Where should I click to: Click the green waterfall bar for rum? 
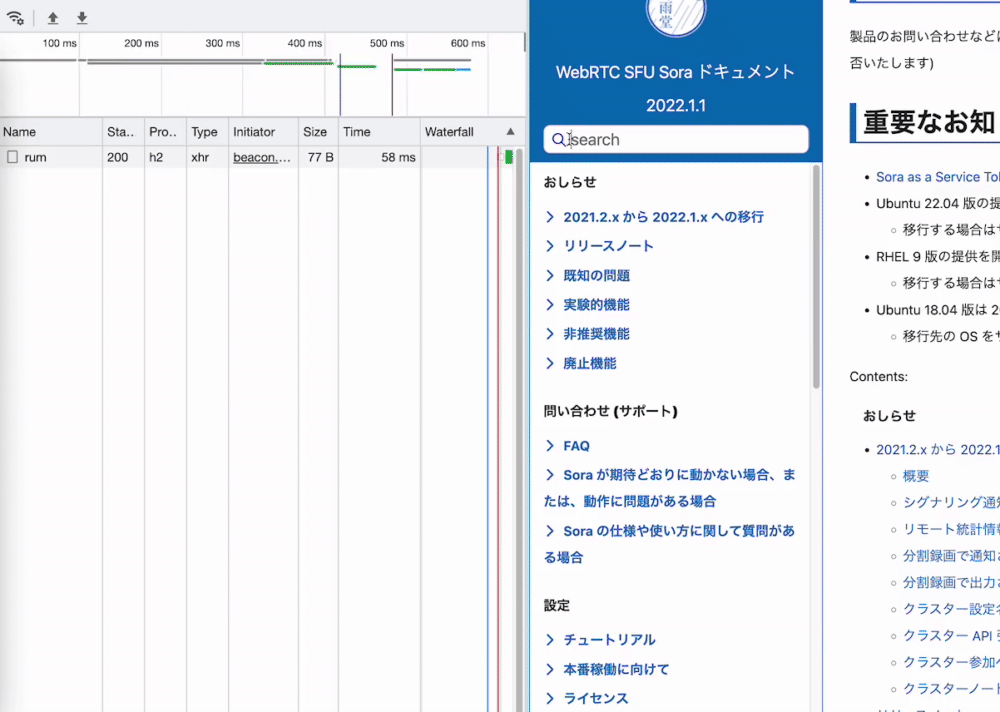point(509,157)
